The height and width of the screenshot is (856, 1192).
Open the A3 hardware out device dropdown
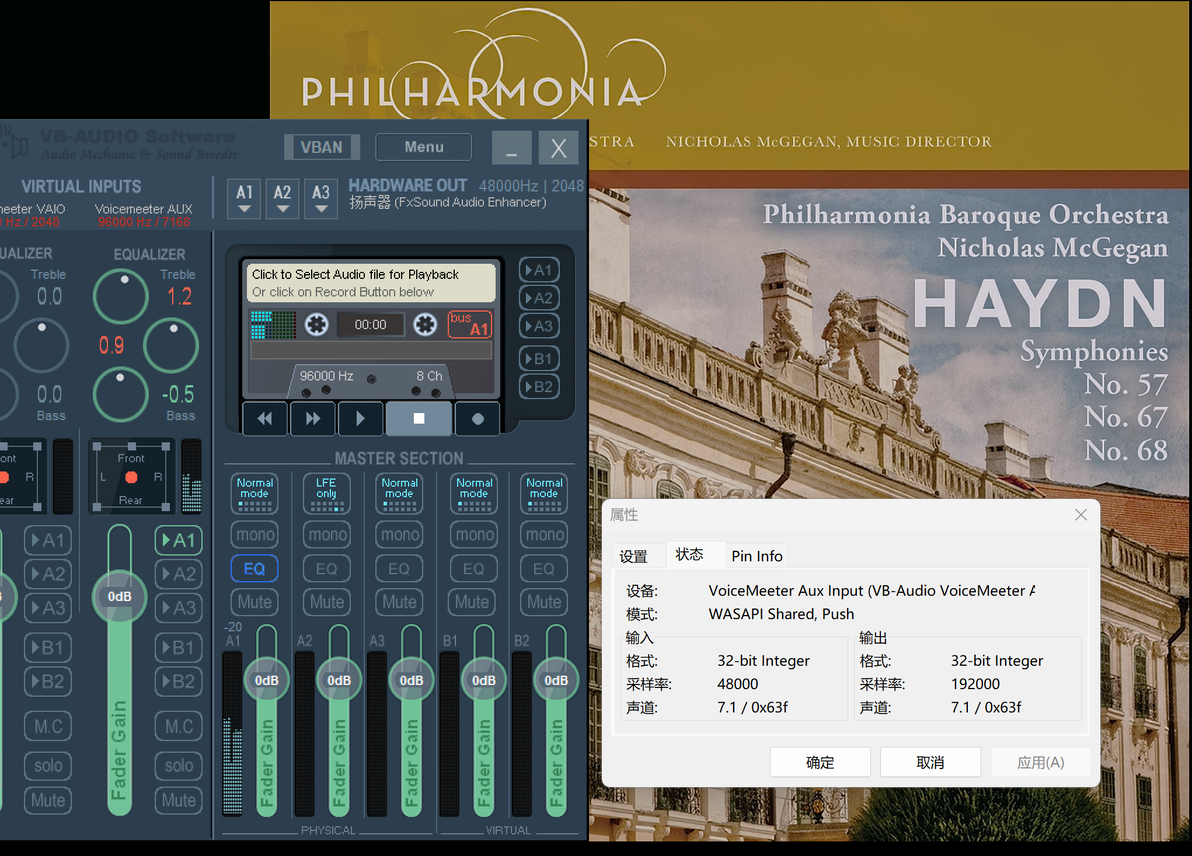[321, 199]
